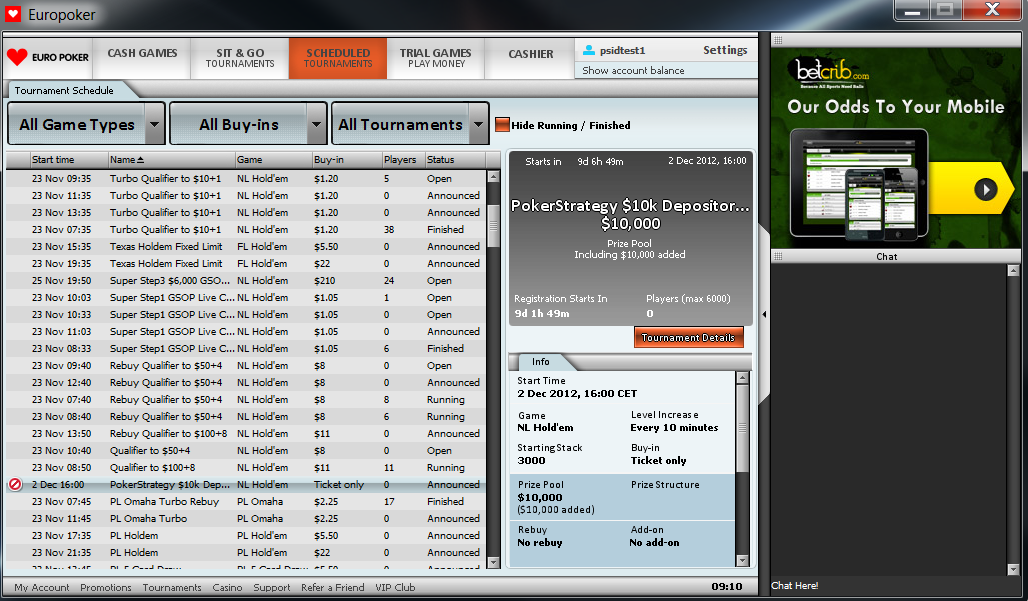Click the Info panel scroll-down arrow
The image size is (1028, 601).
point(742,560)
